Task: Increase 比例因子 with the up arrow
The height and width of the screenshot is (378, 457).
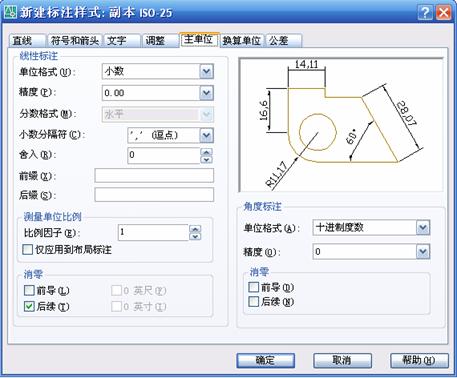Action: pos(195,229)
